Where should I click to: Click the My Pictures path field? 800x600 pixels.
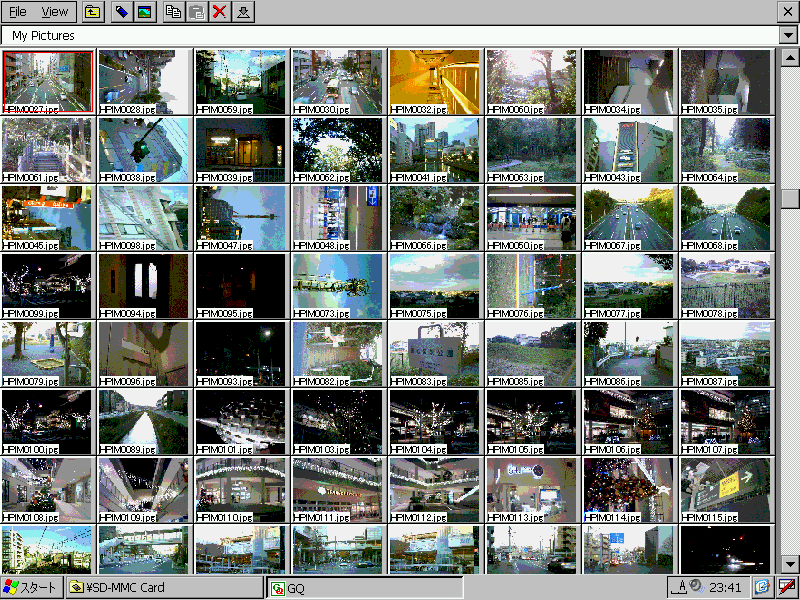point(390,36)
